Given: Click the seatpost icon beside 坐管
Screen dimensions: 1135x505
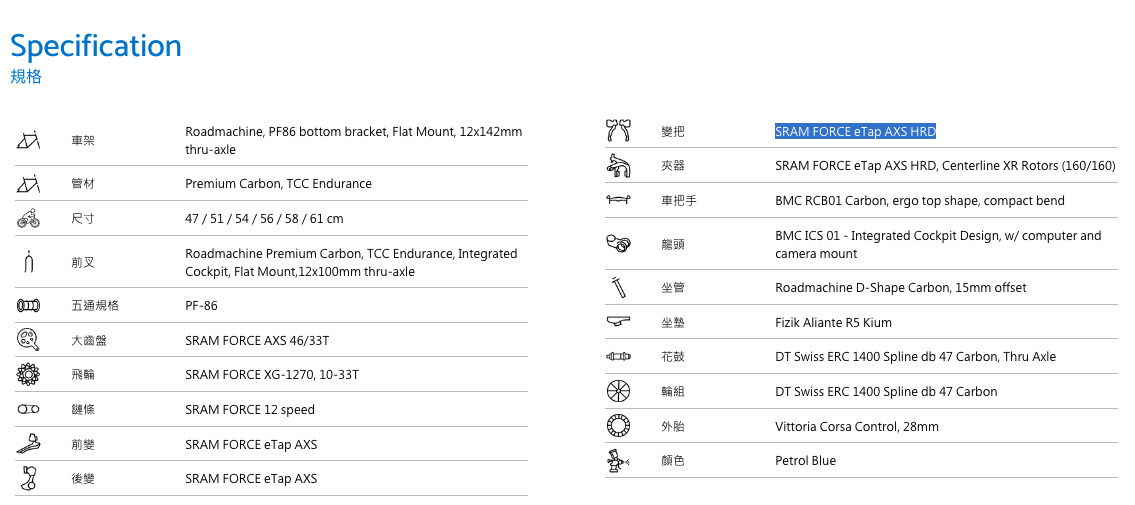Looking at the screenshot, I should 618,287.
